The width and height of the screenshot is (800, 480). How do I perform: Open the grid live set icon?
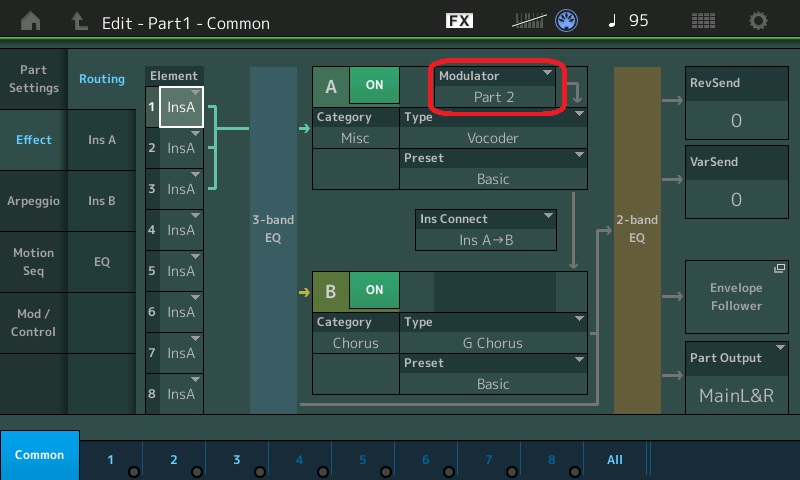pos(703,21)
